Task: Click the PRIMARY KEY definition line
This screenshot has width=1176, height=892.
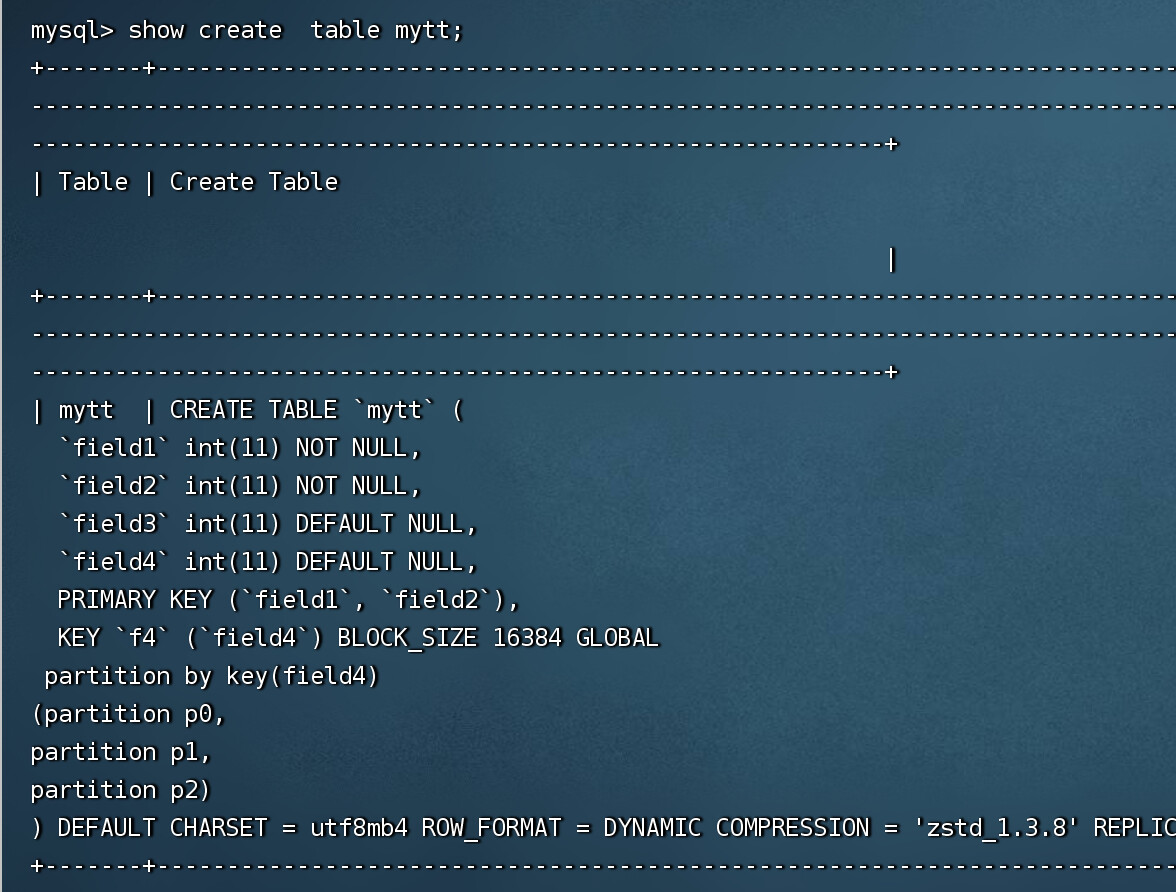Action: [289, 600]
